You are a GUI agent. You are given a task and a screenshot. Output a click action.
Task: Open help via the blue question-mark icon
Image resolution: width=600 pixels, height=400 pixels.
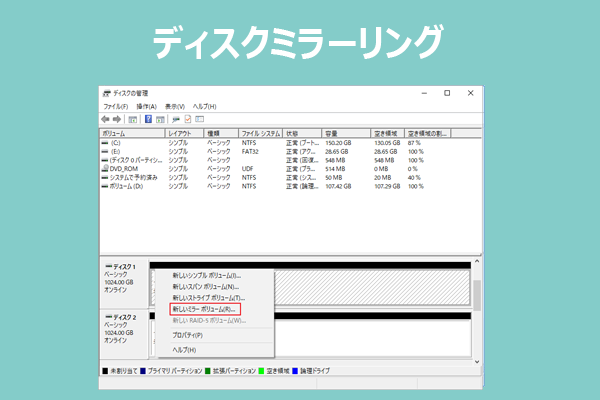click(x=148, y=119)
